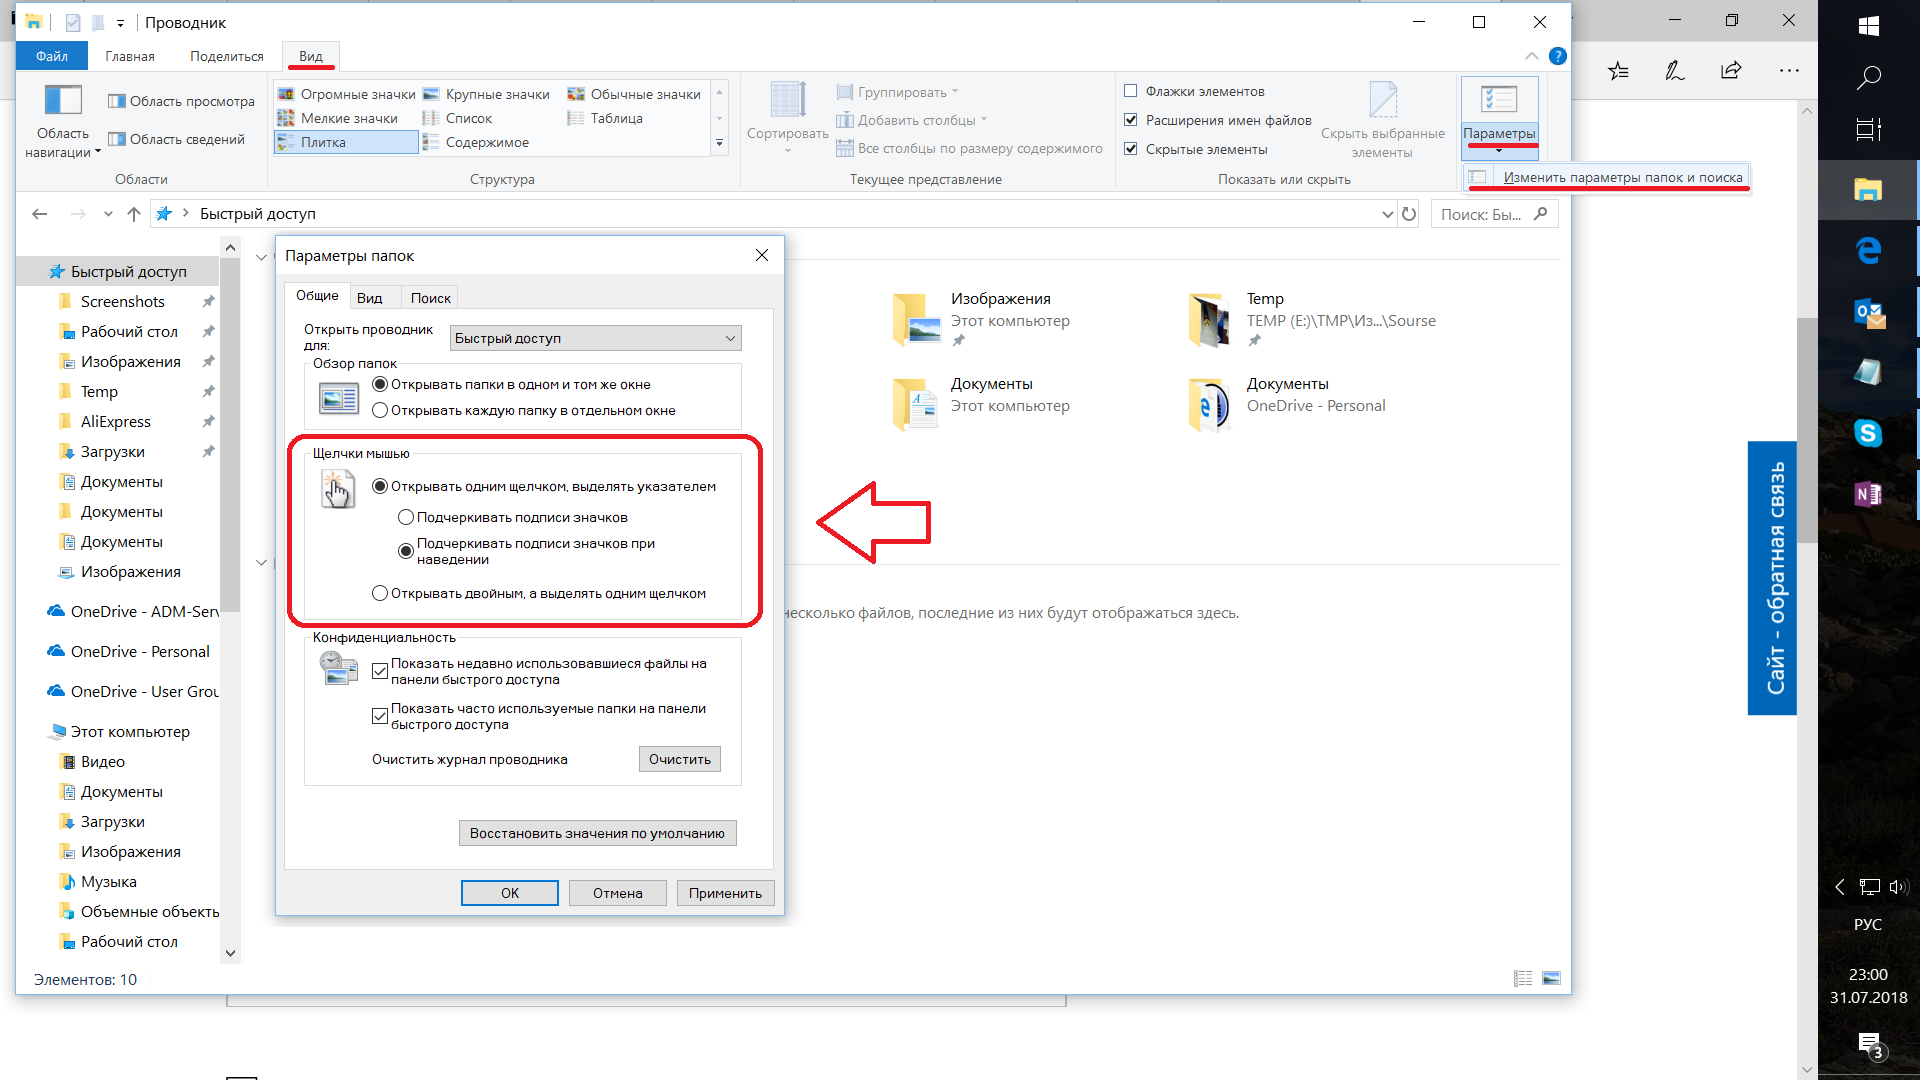
Task: Collapse the ribbon with chevron
Action: [x=1532, y=56]
